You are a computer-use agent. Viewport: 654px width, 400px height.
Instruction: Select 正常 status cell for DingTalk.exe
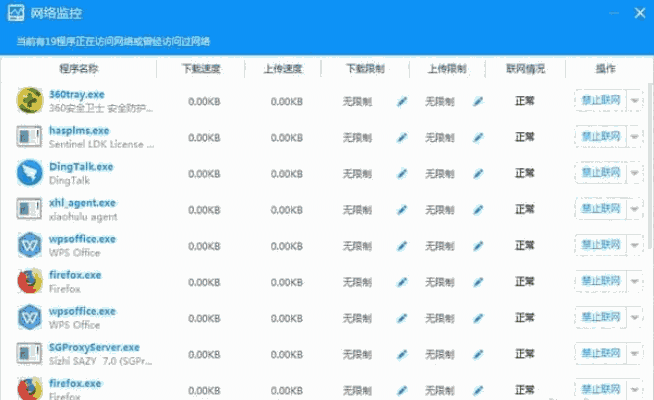(525, 173)
